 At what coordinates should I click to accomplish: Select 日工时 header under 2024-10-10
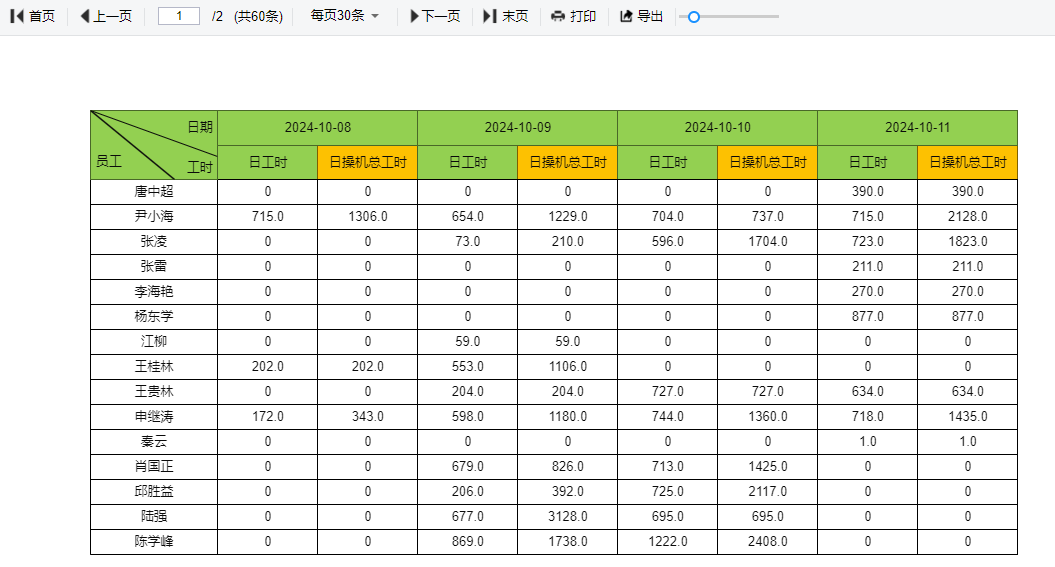tap(667, 162)
